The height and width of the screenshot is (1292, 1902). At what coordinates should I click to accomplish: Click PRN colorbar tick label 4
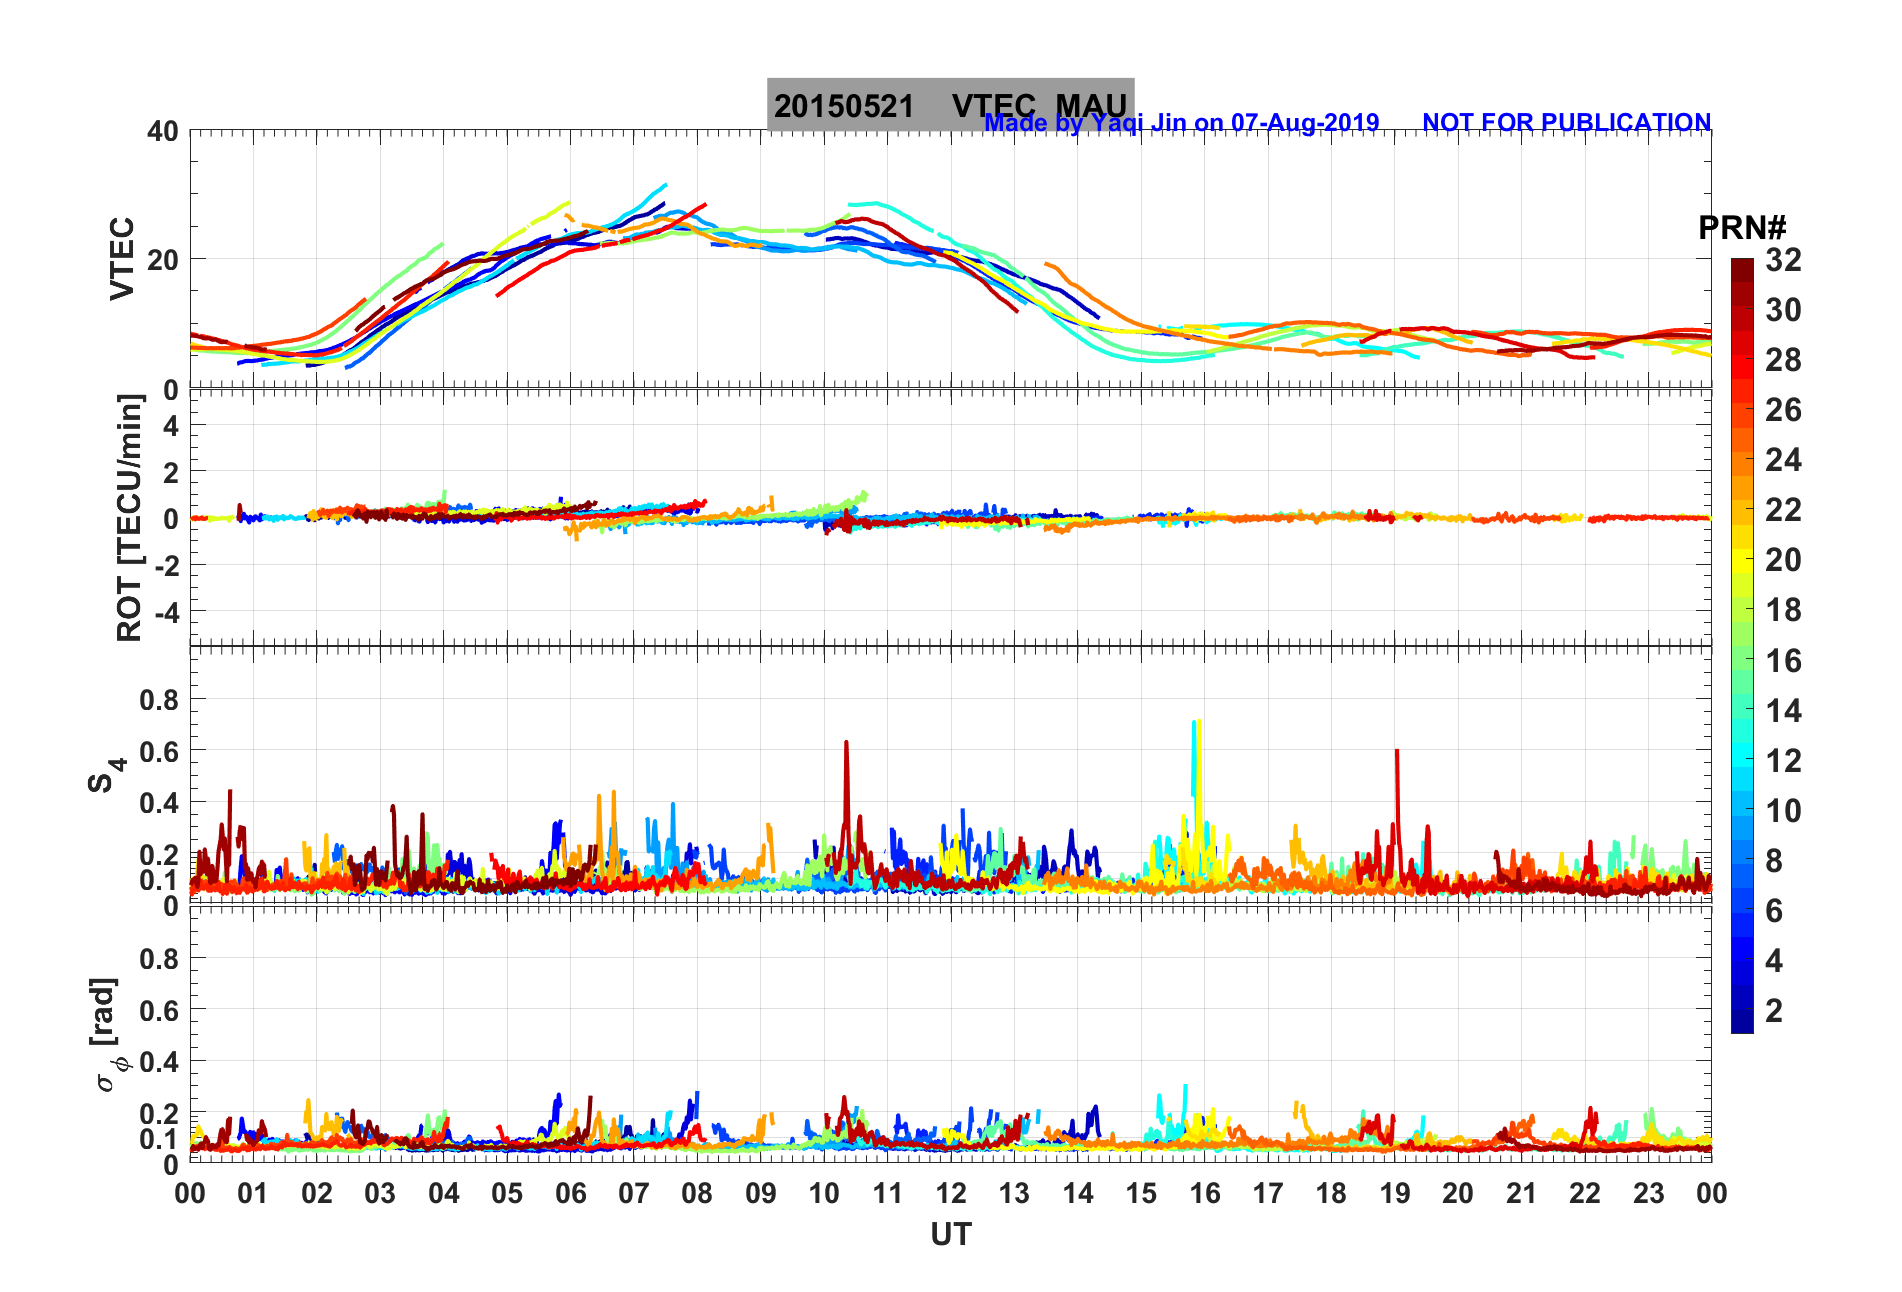point(1774,961)
